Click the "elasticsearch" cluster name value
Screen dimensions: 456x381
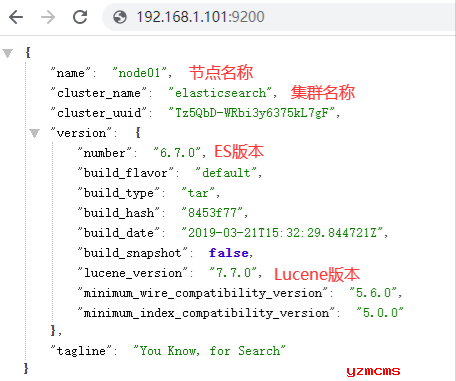pyautogui.click(x=220, y=93)
